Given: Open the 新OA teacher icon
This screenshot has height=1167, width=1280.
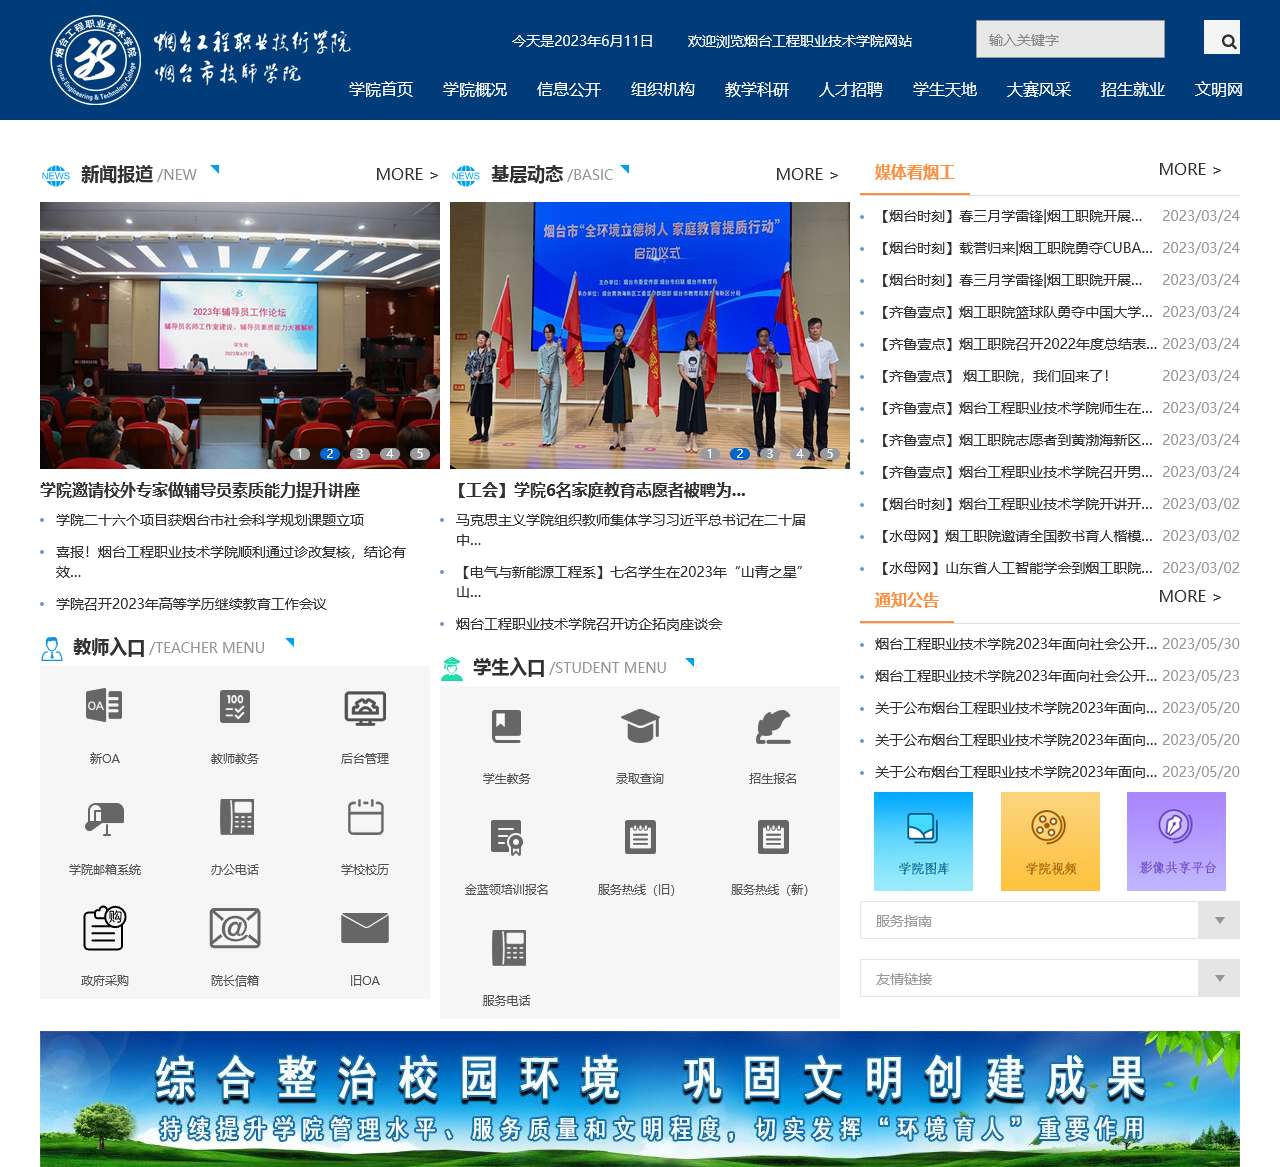Looking at the screenshot, I should click(104, 707).
